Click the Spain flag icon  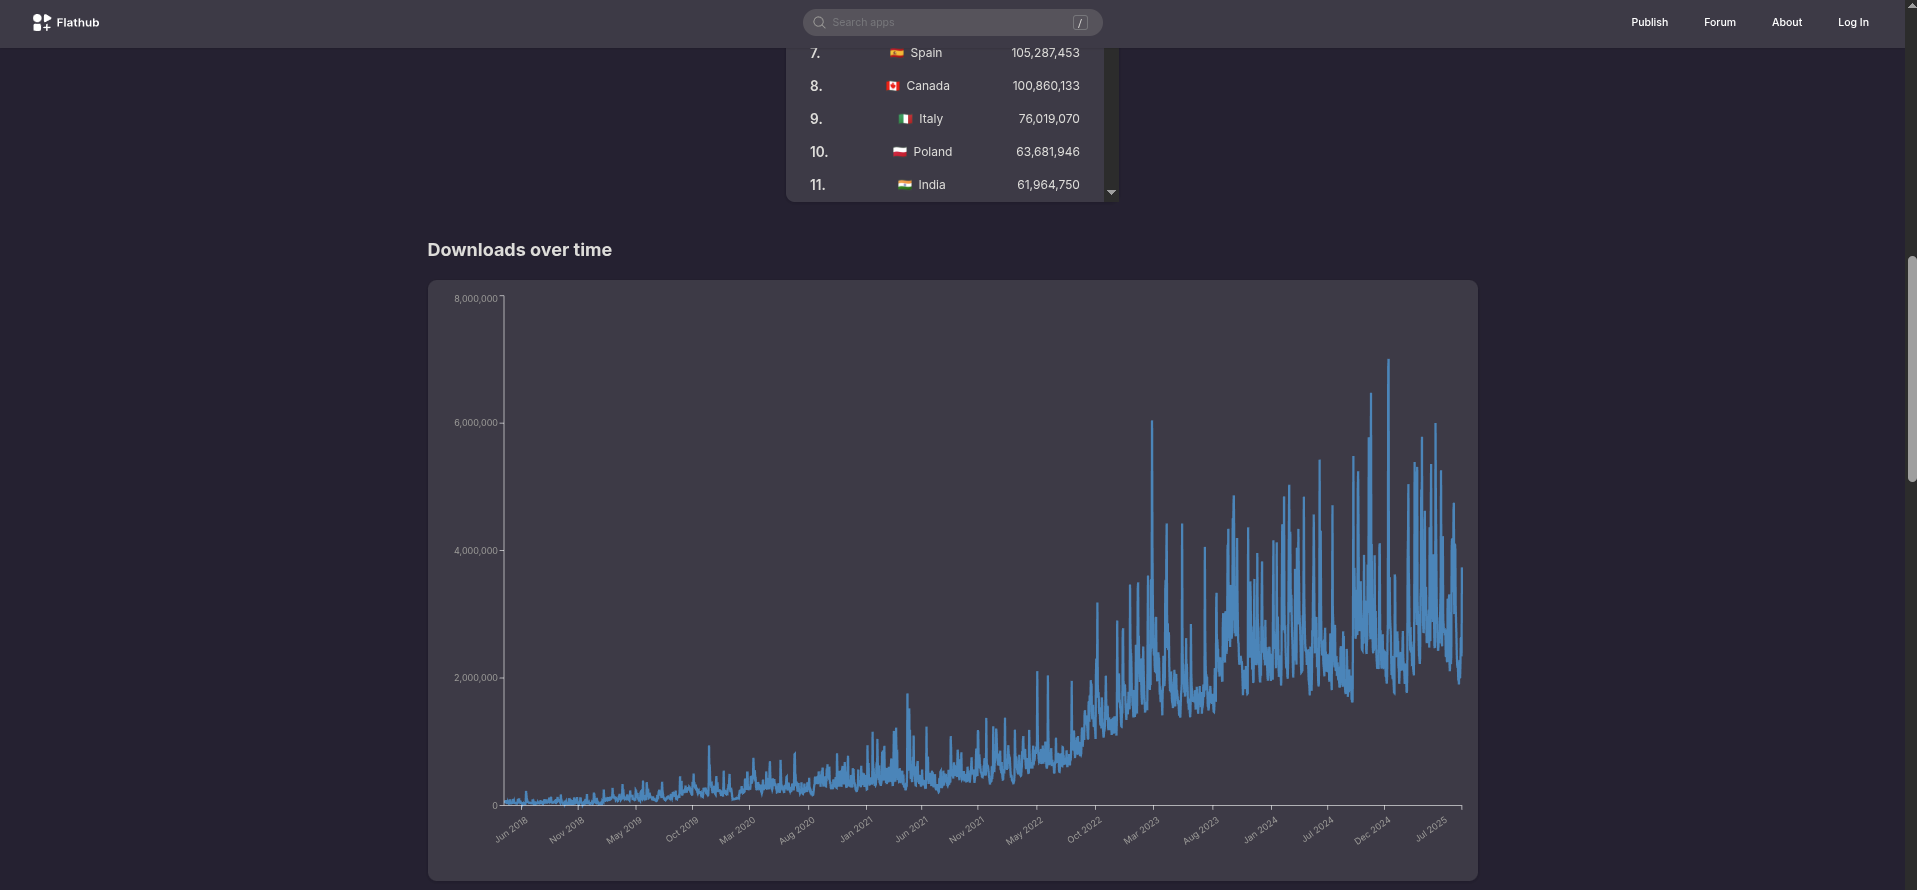(897, 53)
